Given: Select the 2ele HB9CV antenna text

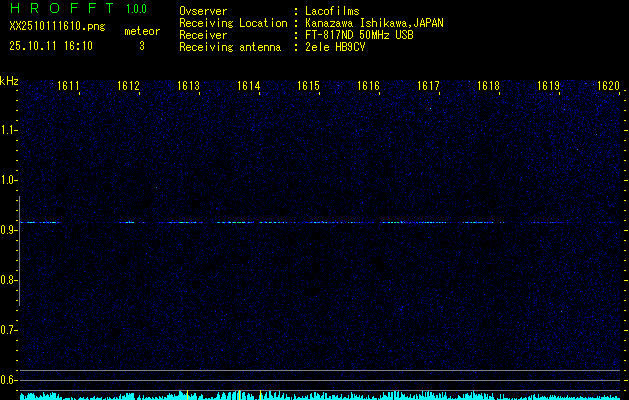Looking at the screenshot, I should 335,46.
